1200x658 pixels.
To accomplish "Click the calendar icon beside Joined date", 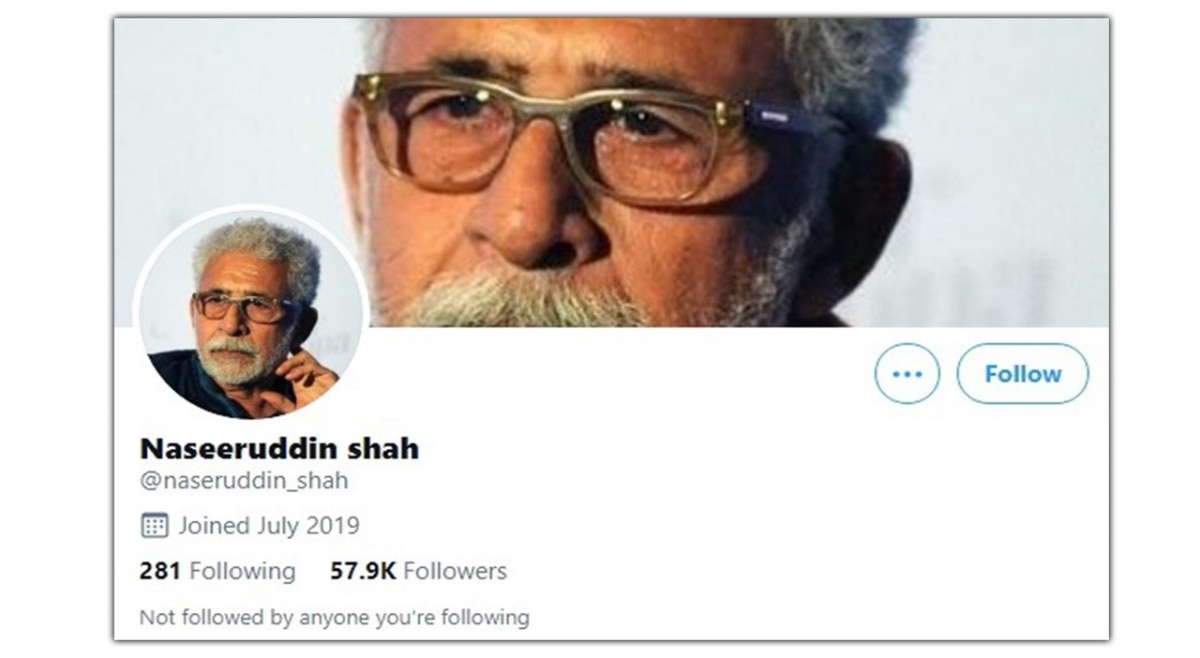I will click(154, 526).
